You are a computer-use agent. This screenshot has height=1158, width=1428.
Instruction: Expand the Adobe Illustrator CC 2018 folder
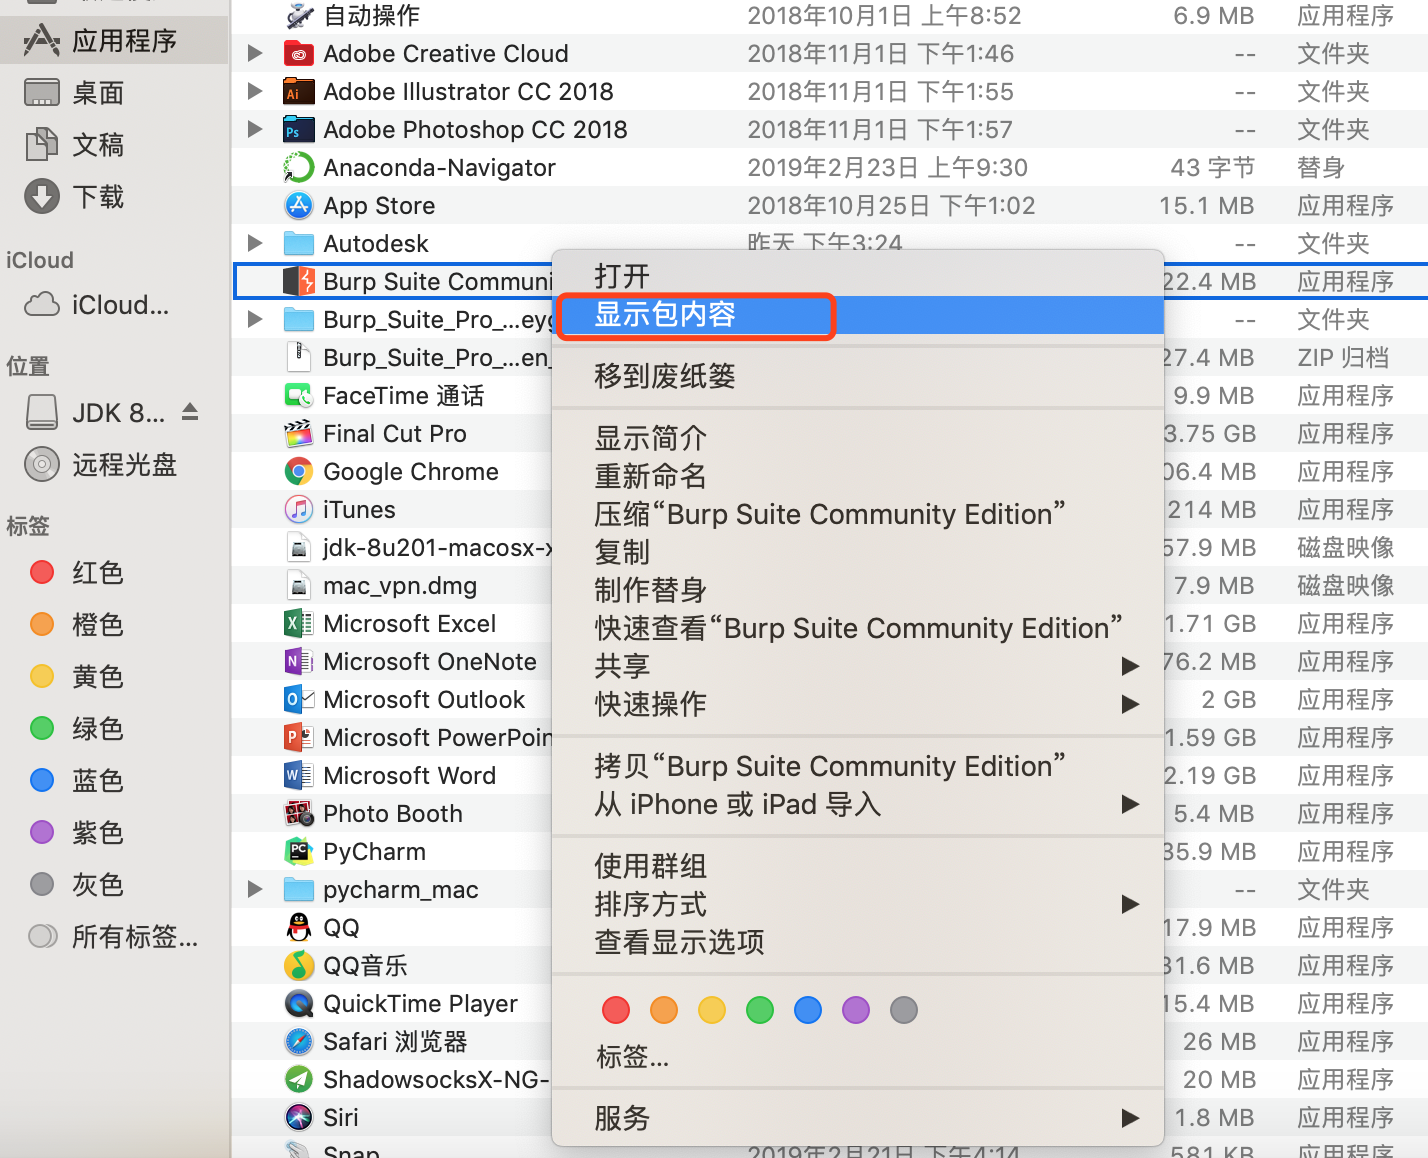tap(255, 91)
